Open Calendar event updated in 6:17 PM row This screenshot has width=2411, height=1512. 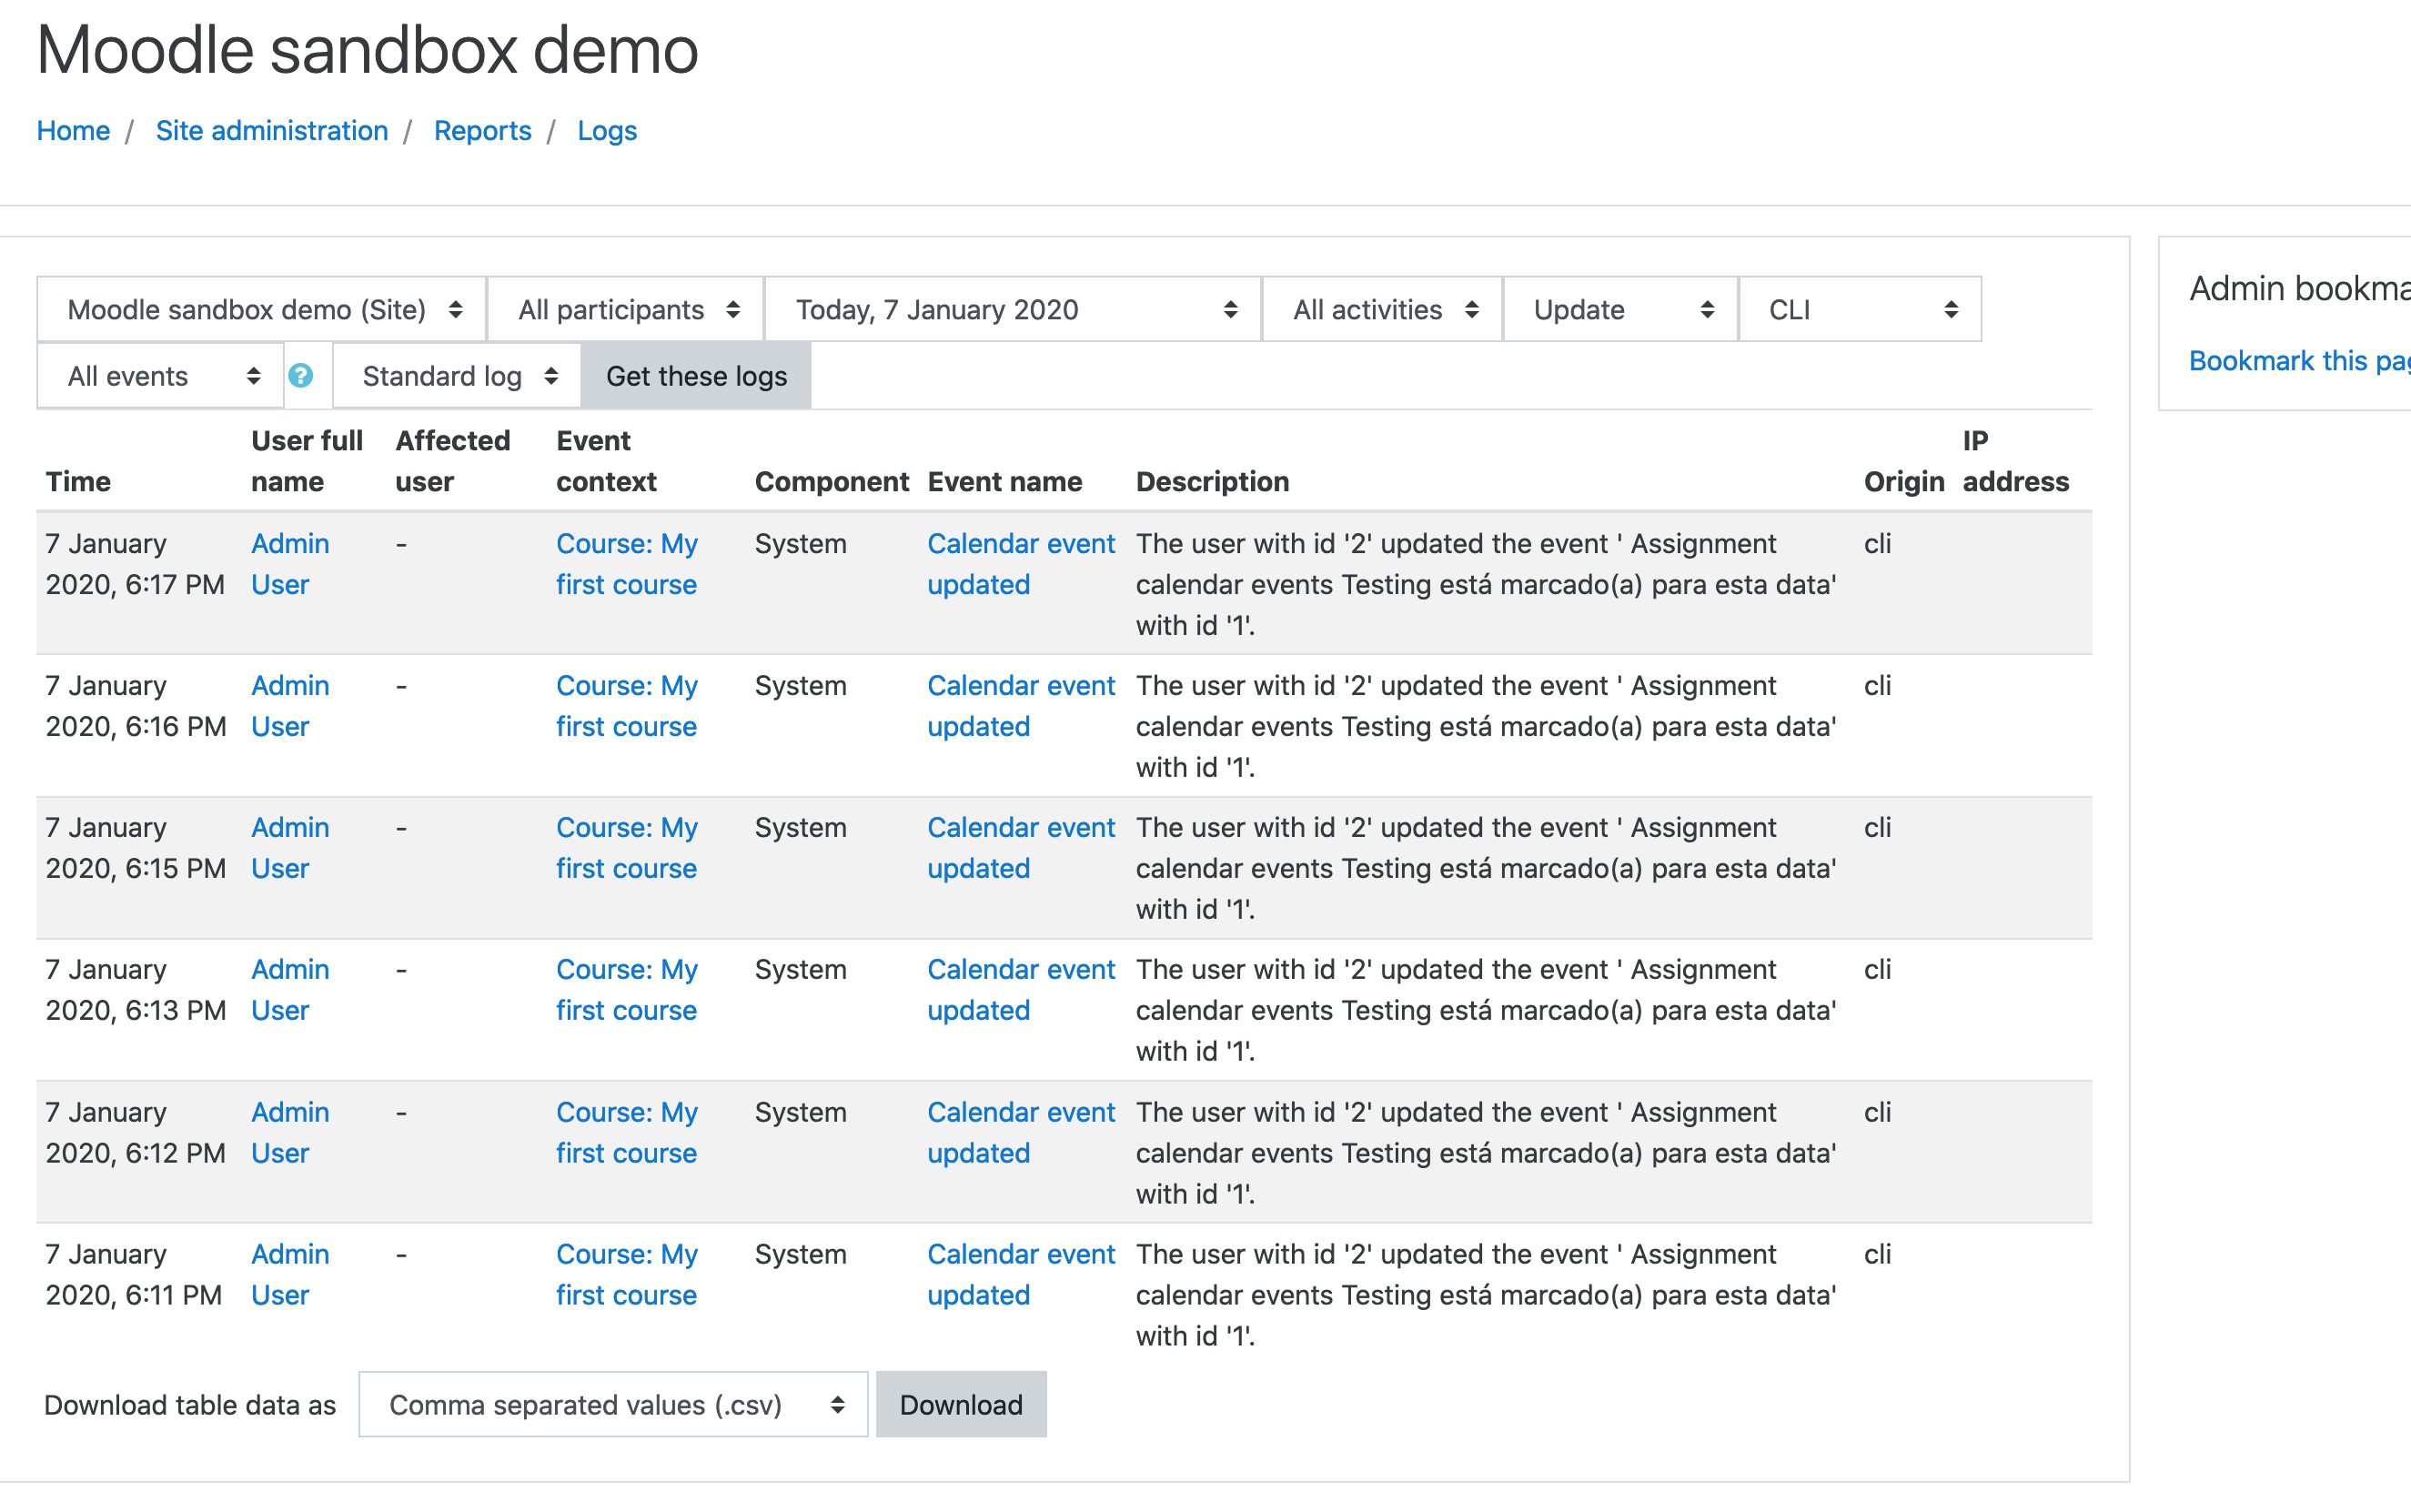(x=1021, y=564)
